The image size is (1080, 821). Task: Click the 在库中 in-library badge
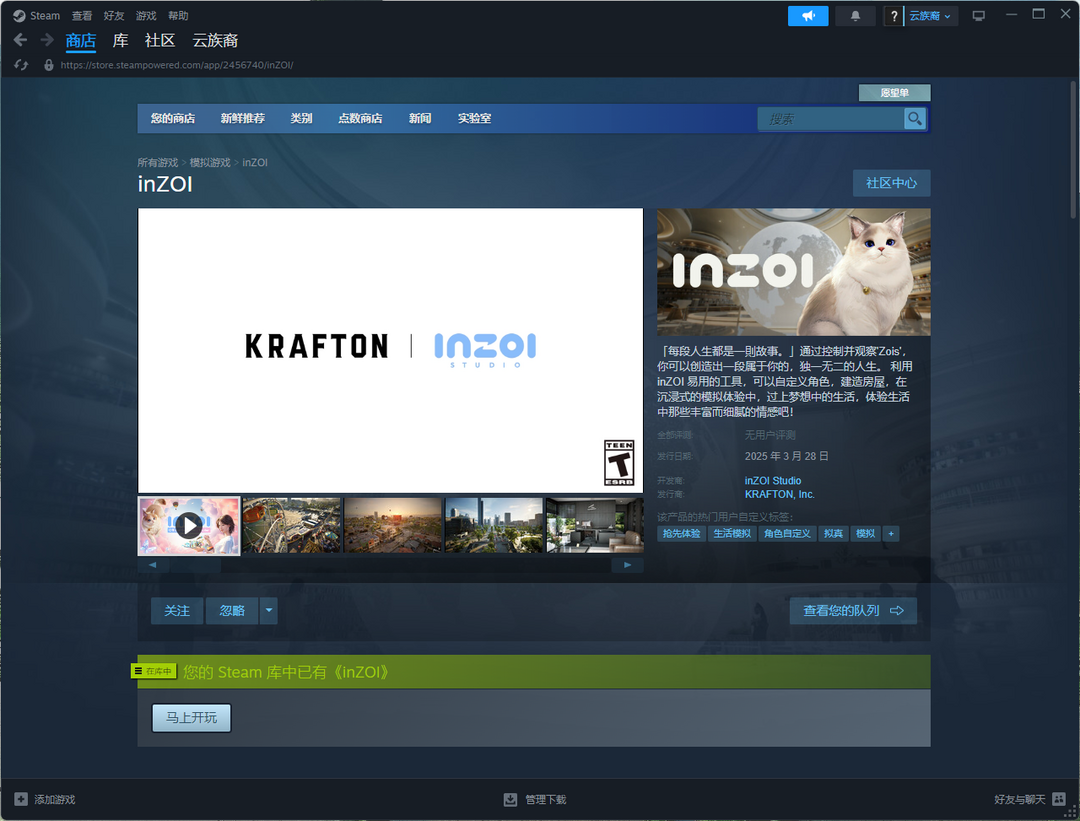click(154, 671)
